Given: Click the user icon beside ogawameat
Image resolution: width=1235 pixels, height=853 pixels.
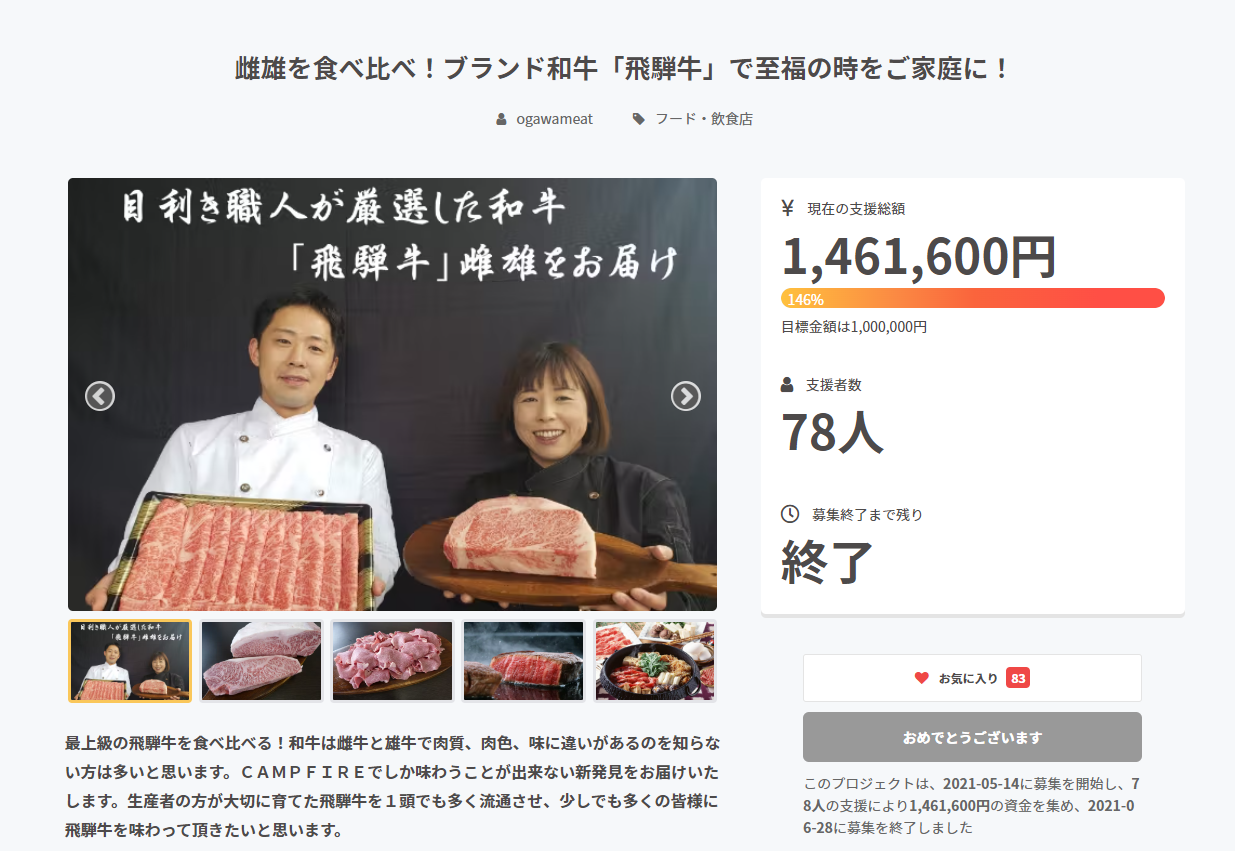Looking at the screenshot, I should [502, 119].
